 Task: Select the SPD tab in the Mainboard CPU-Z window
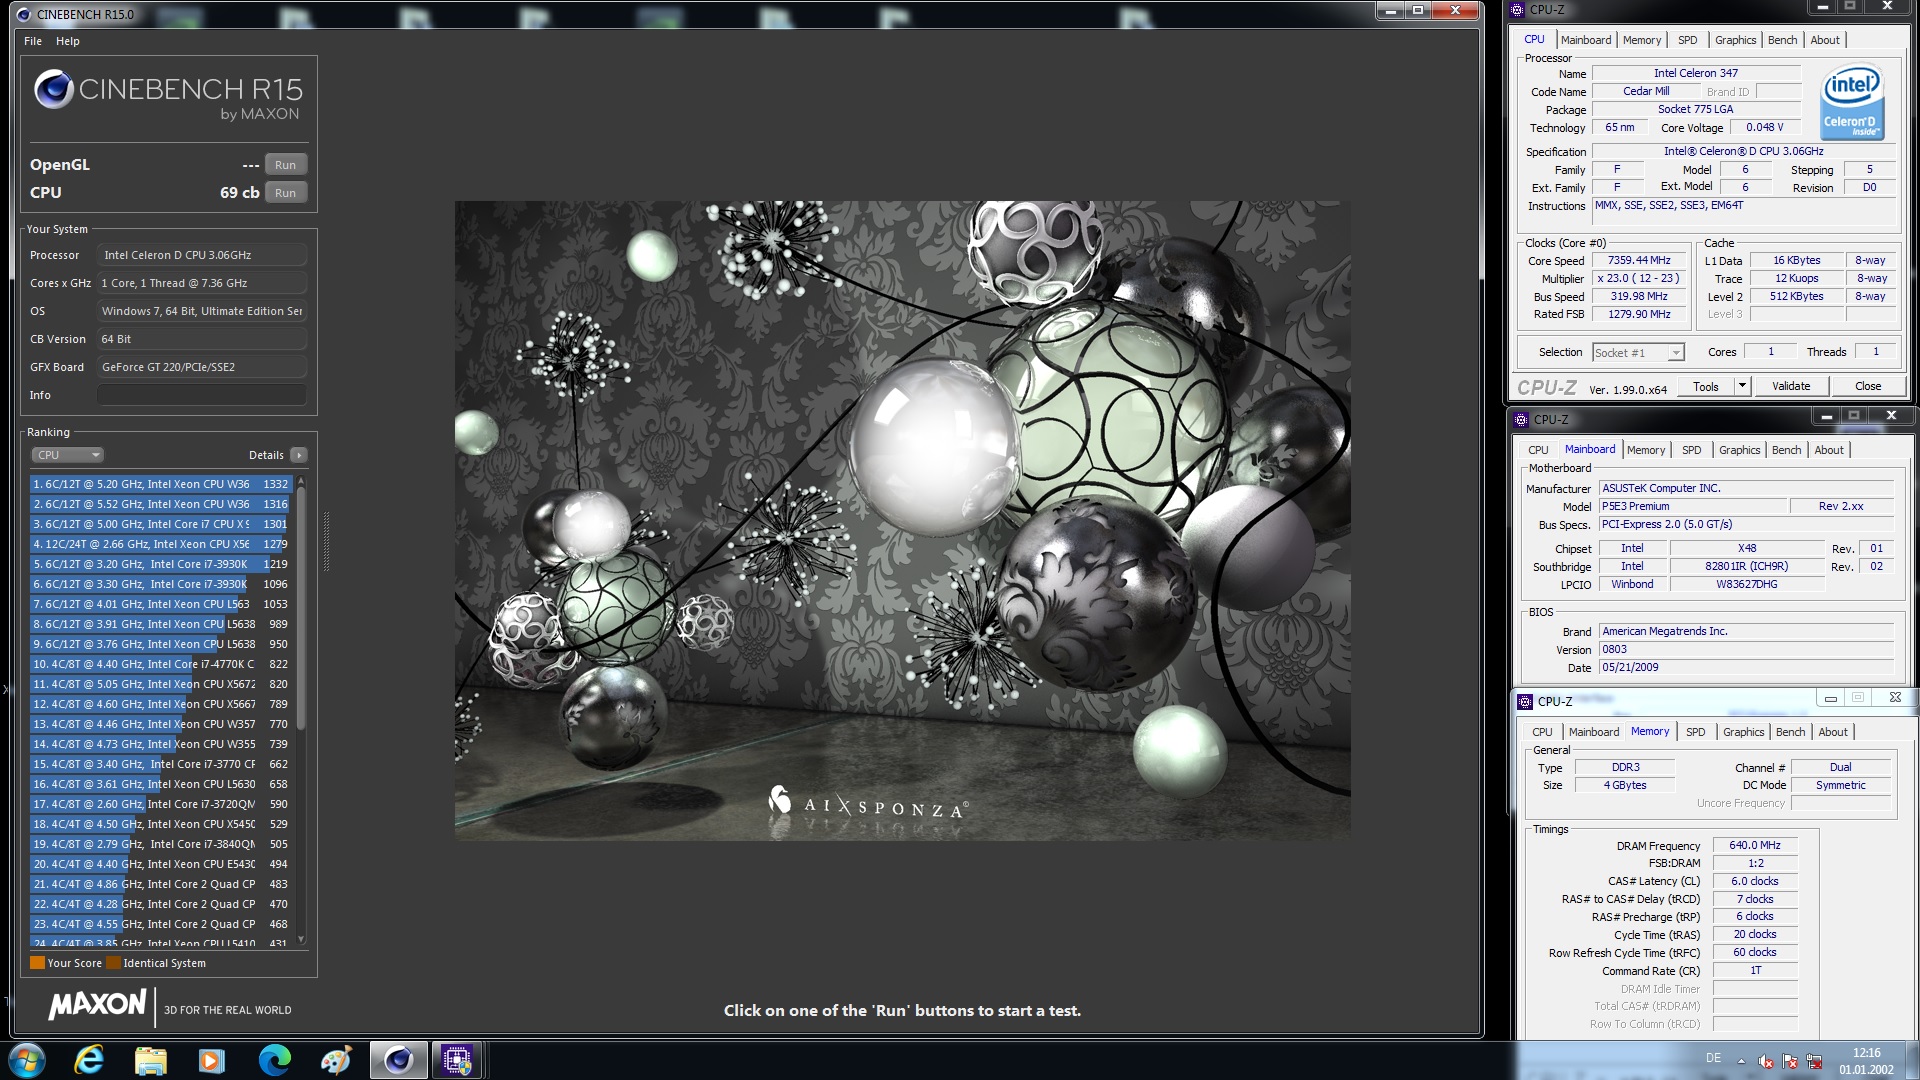pos(1692,450)
